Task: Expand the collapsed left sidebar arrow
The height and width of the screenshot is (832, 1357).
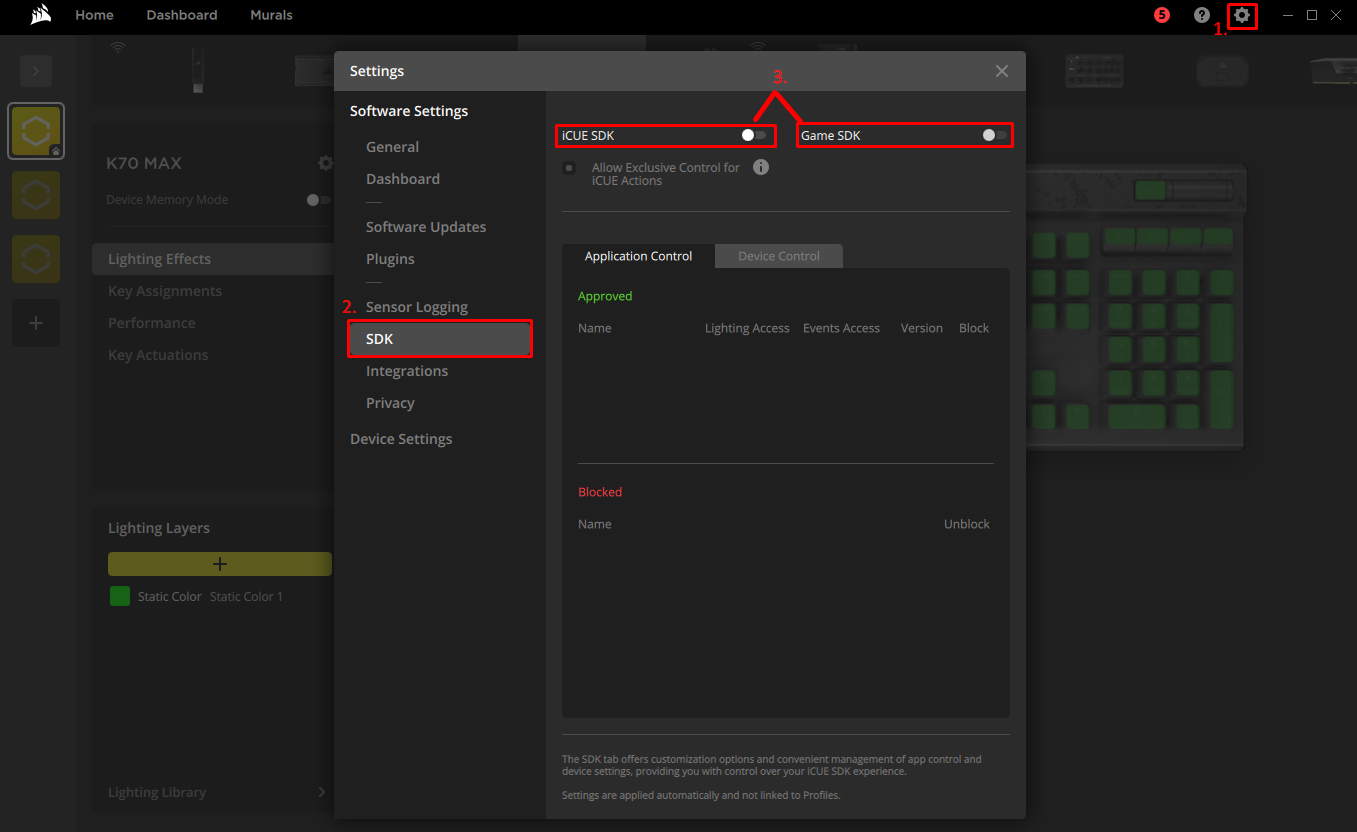Action: point(35,70)
